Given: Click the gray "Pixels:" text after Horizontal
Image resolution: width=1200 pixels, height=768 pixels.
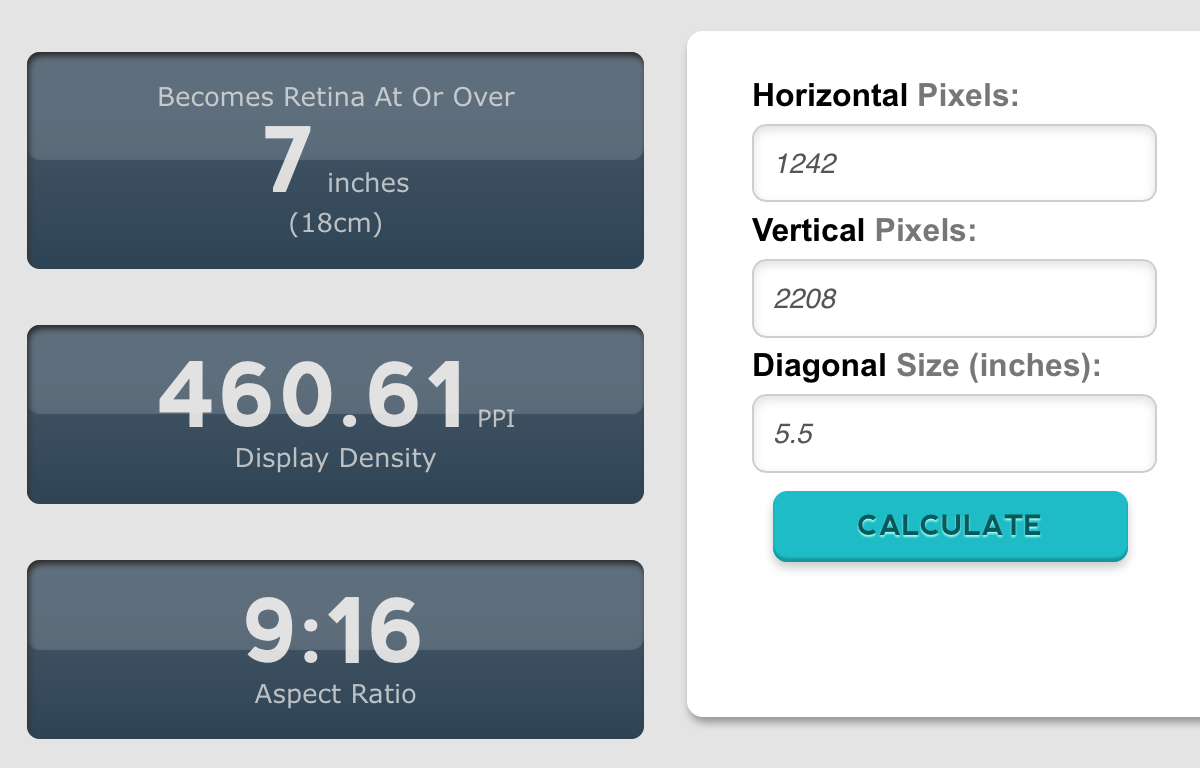Looking at the screenshot, I should (967, 96).
